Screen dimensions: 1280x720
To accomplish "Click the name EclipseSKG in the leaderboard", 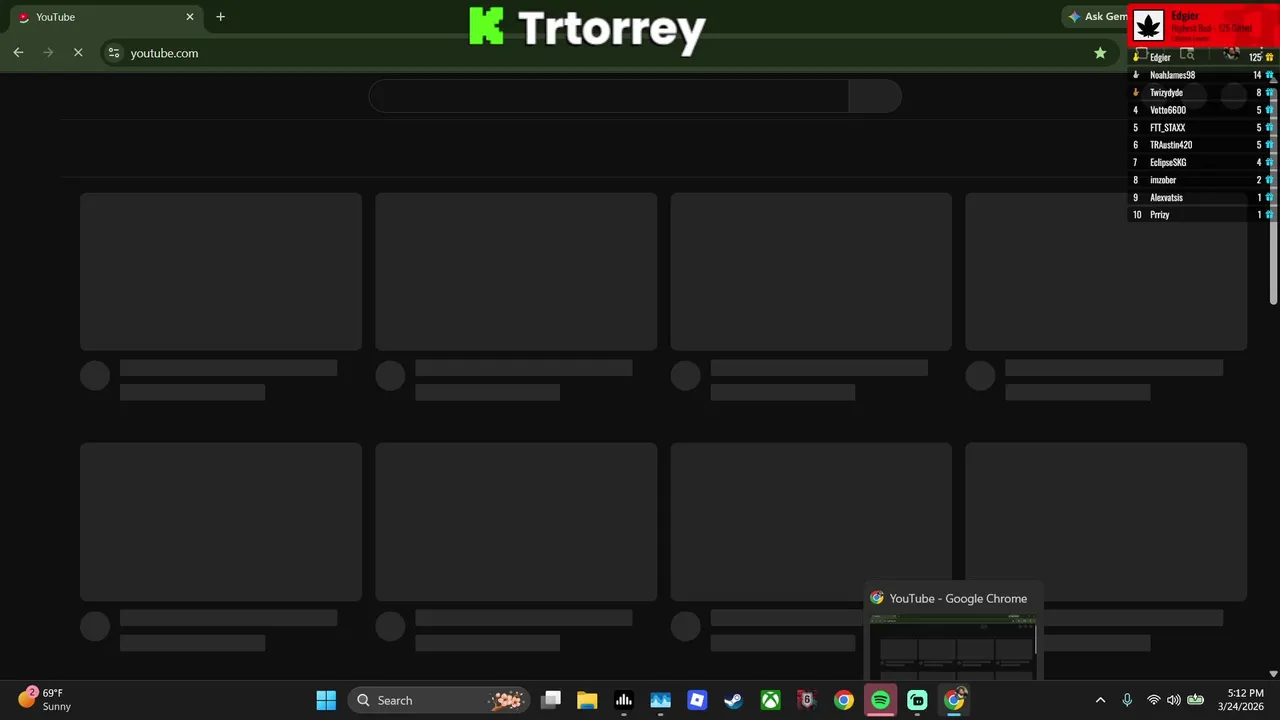I will (1168, 162).
